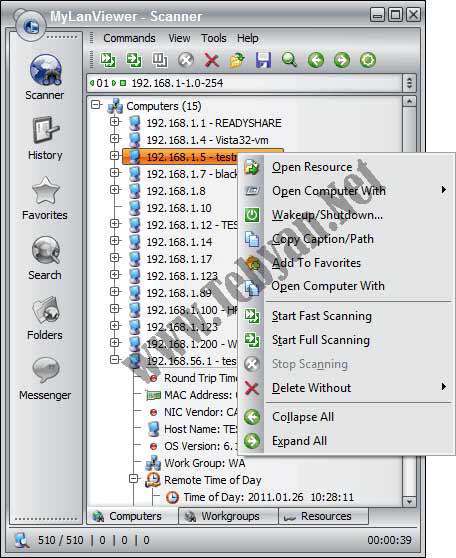The width and height of the screenshot is (456, 558).
Task: Click the open folder toolbar icon
Action: tap(237, 60)
